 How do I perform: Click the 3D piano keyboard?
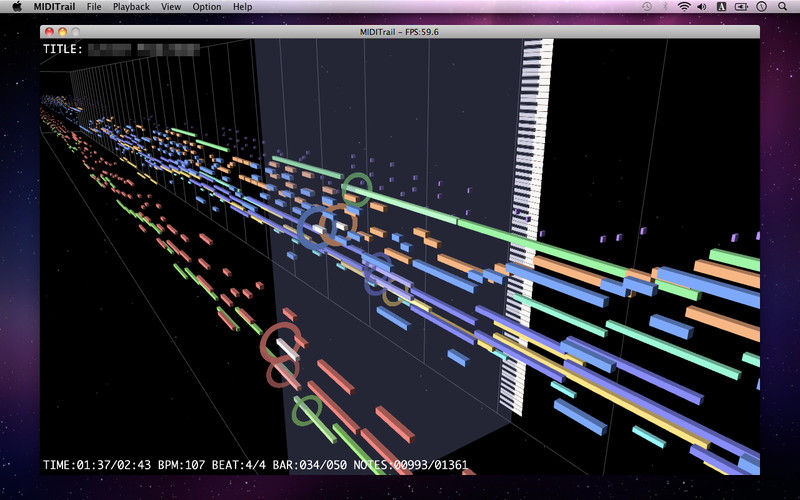[525, 230]
